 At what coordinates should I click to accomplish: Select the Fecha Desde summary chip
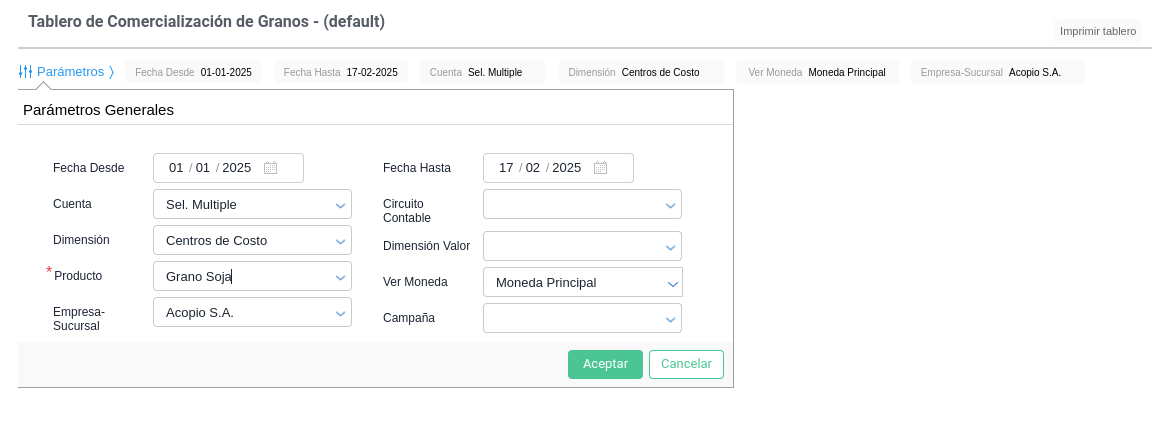(194, 72)
